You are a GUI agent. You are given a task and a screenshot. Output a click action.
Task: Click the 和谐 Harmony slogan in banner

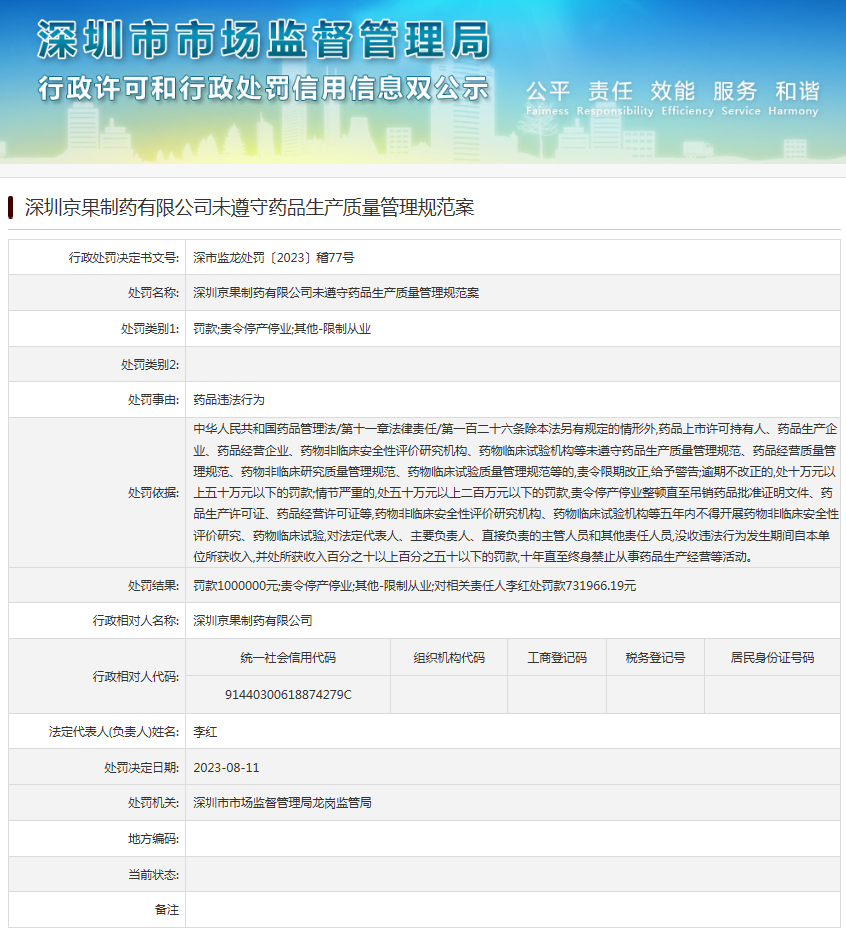[x=793, y=97]
